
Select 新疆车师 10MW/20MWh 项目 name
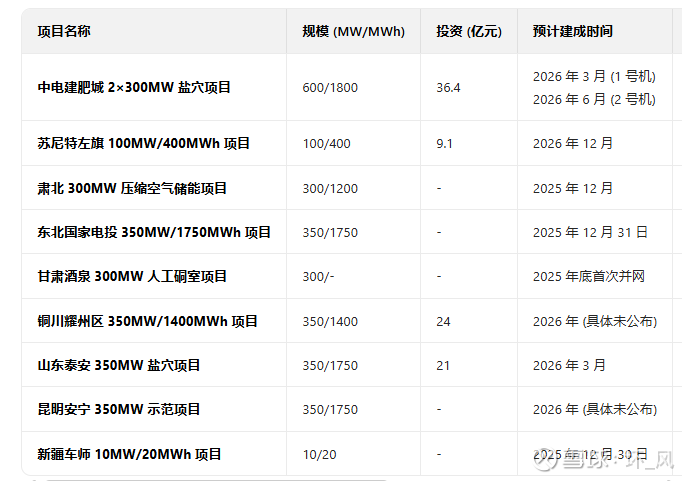point(129,454)
